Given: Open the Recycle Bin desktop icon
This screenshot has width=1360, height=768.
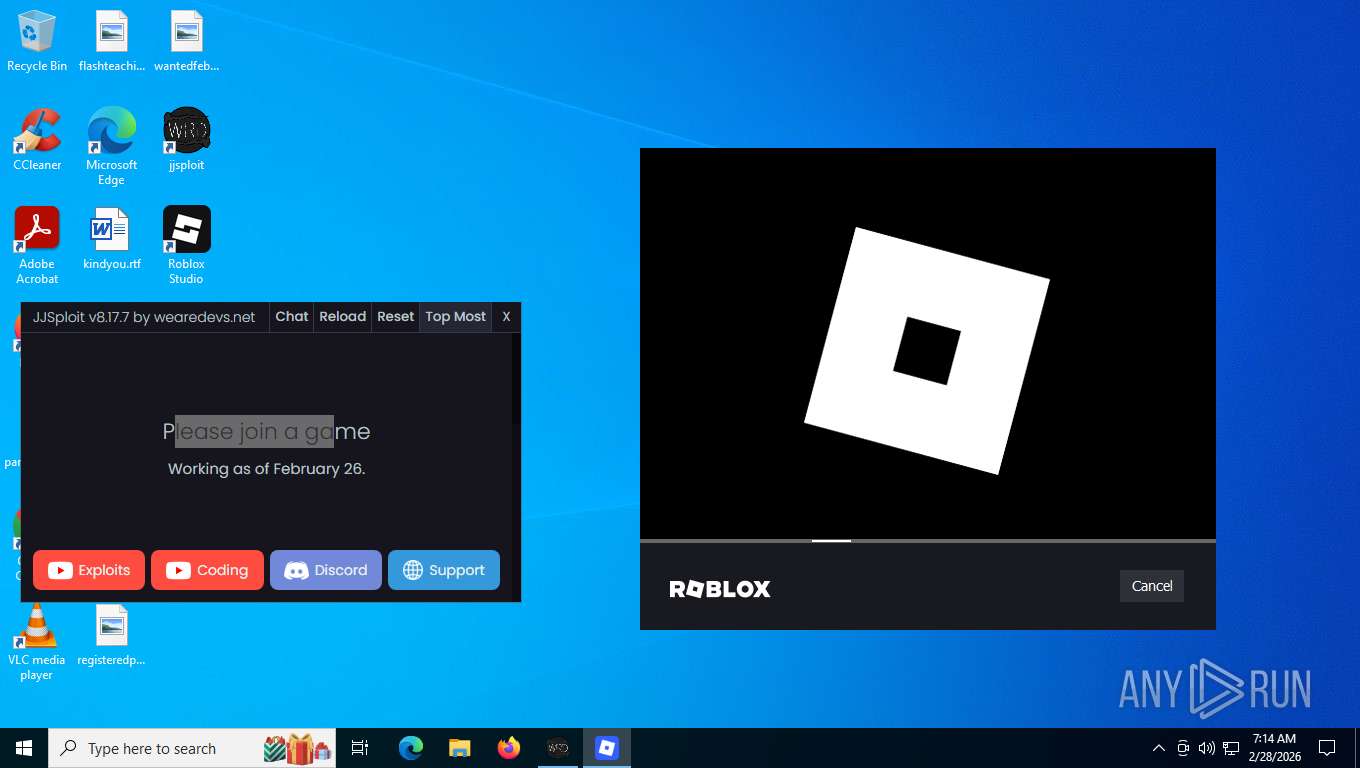Looking at the screenshot, I should pos(37,42).
